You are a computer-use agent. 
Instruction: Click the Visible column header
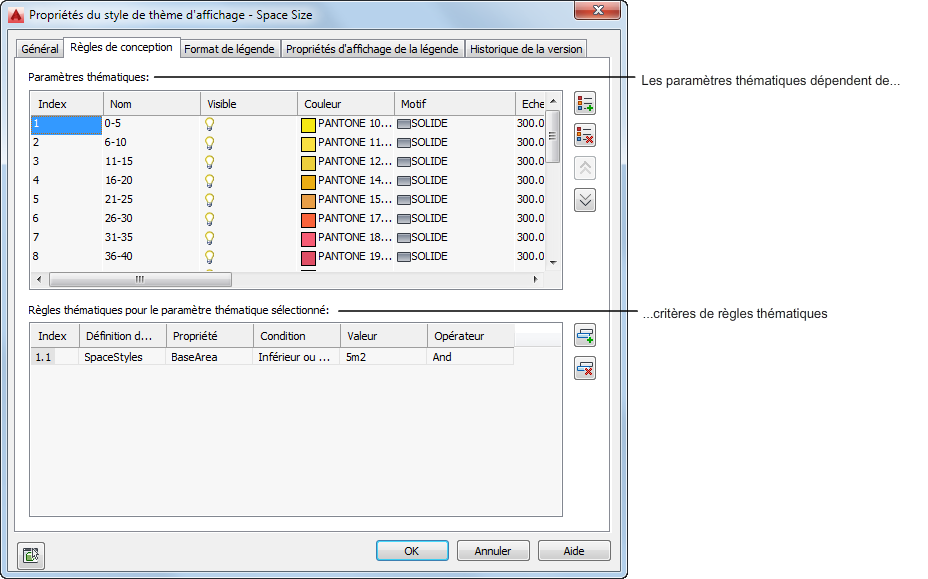(x=249, y=104)
